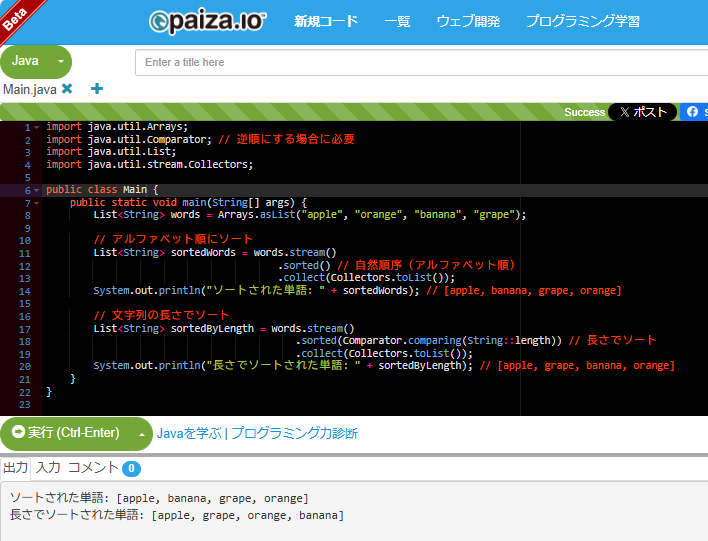Viewport: 708px width, 541px height.
Task: Open 新規コード in the top menu
Action: tap(325, 21)
